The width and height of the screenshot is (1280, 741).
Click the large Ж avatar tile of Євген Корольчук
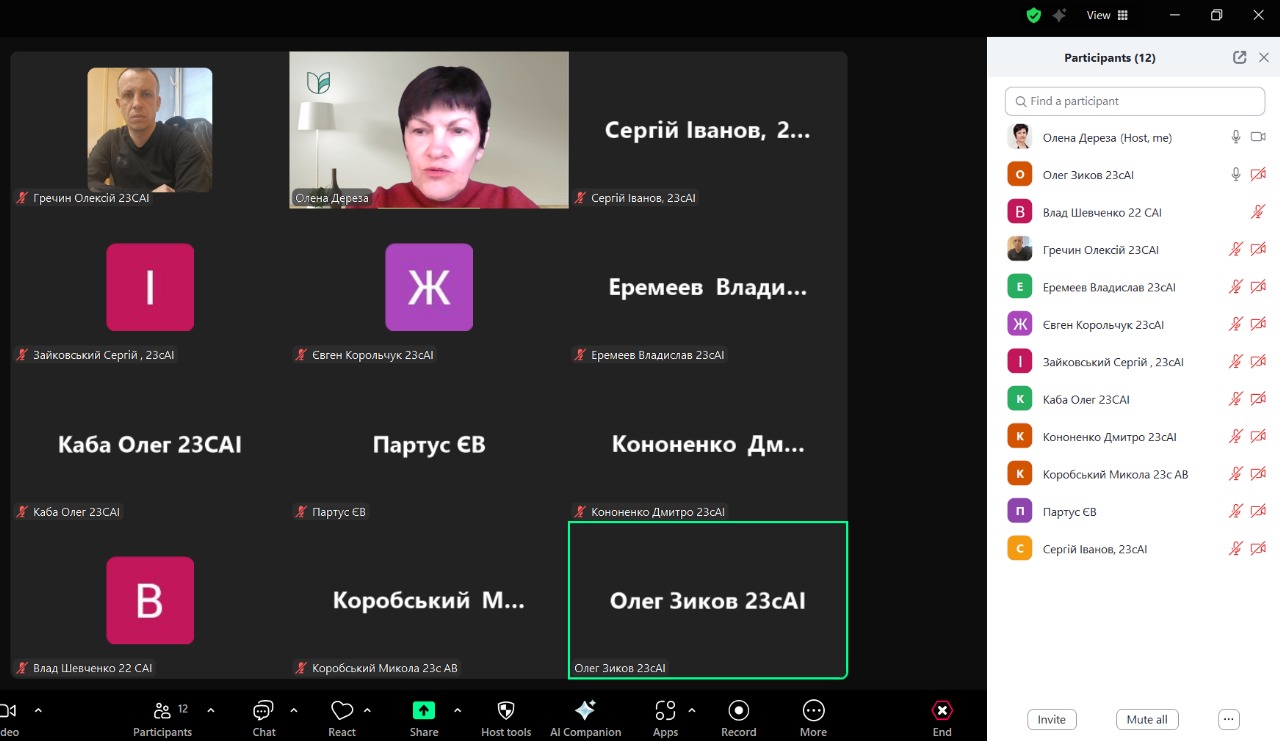[429, 287]
